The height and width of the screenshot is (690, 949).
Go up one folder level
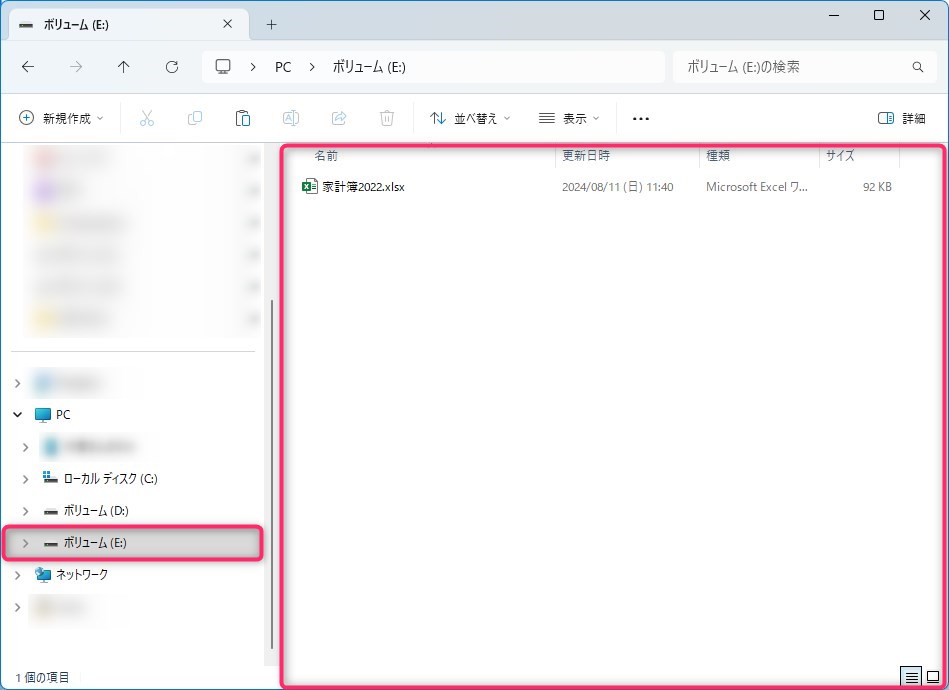tap(124, 67)
